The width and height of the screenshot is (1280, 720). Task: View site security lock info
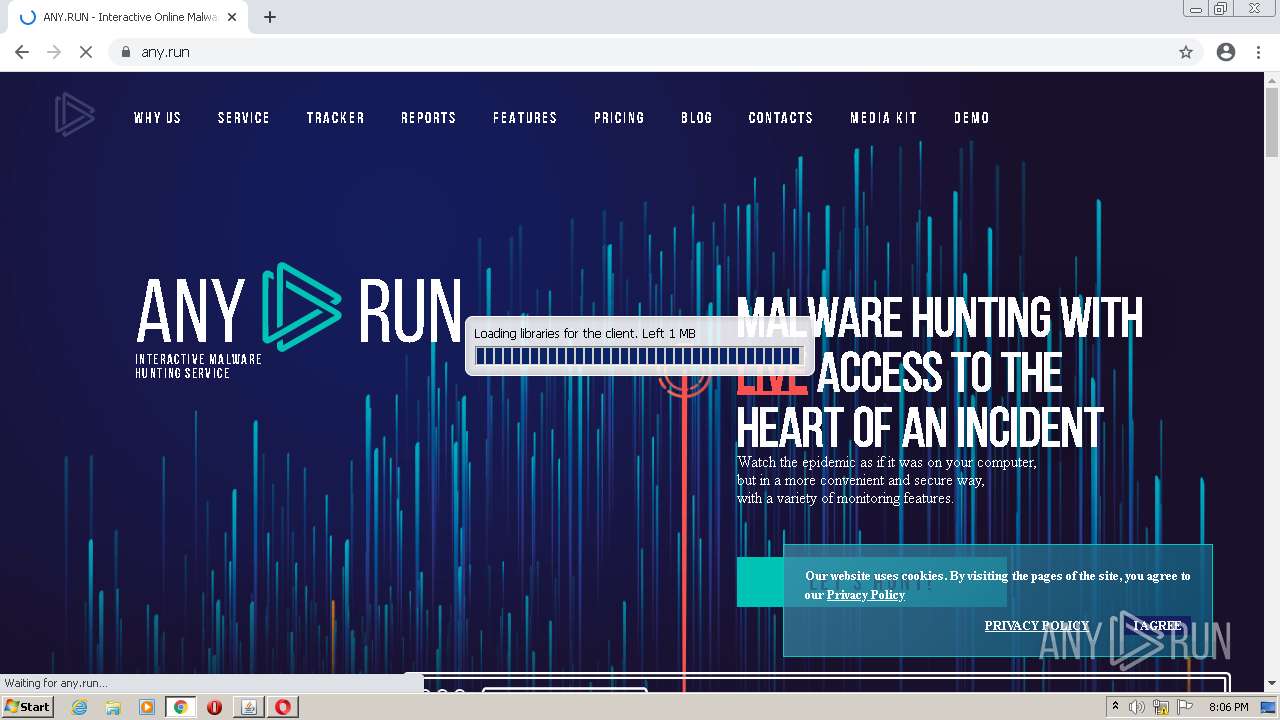point(125,52)
